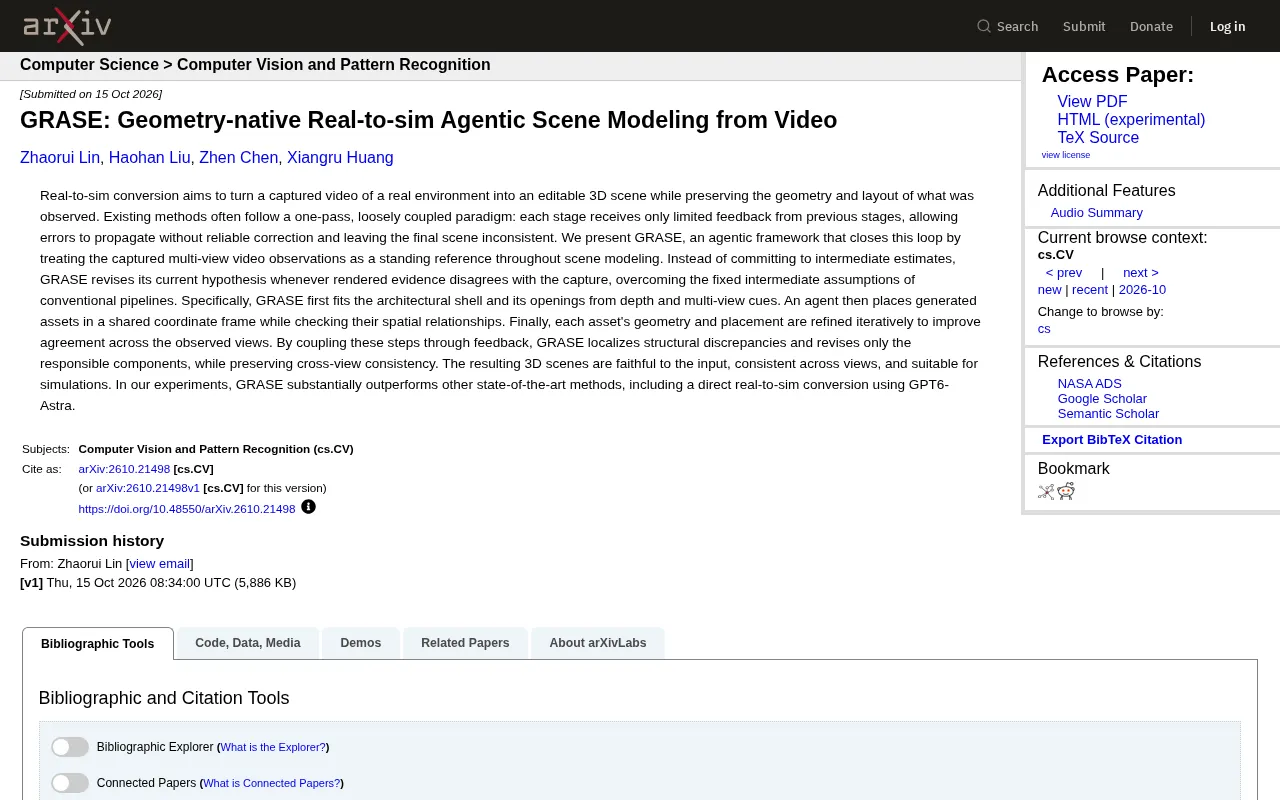The height and width of the screenshot is (800, 1280).
Task: Bookmark paper on Reddit icon
Action: coord(1066,491)
